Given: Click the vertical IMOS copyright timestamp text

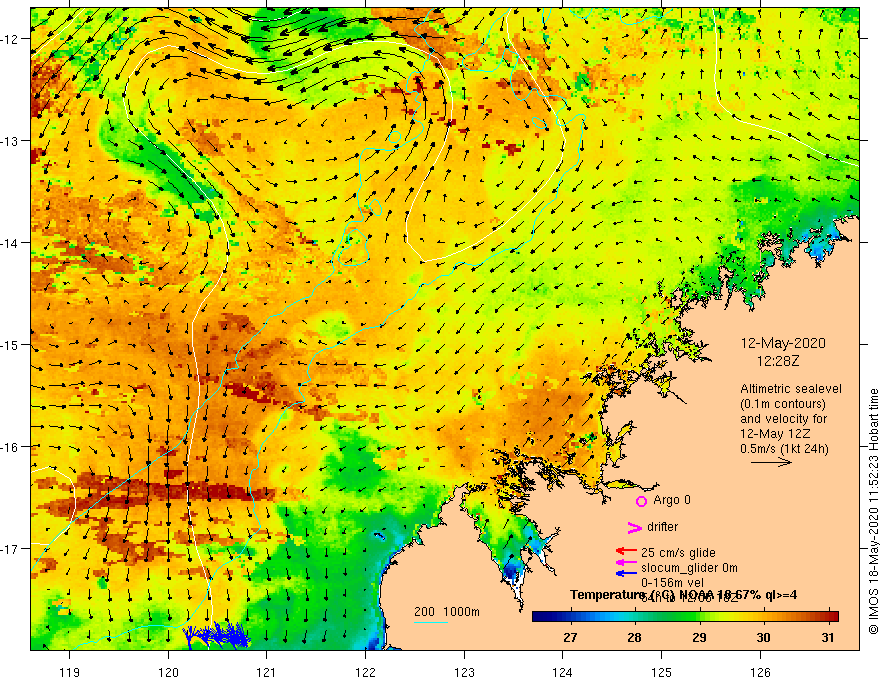Looking at the screenshot, I should (x=873, y=511).
